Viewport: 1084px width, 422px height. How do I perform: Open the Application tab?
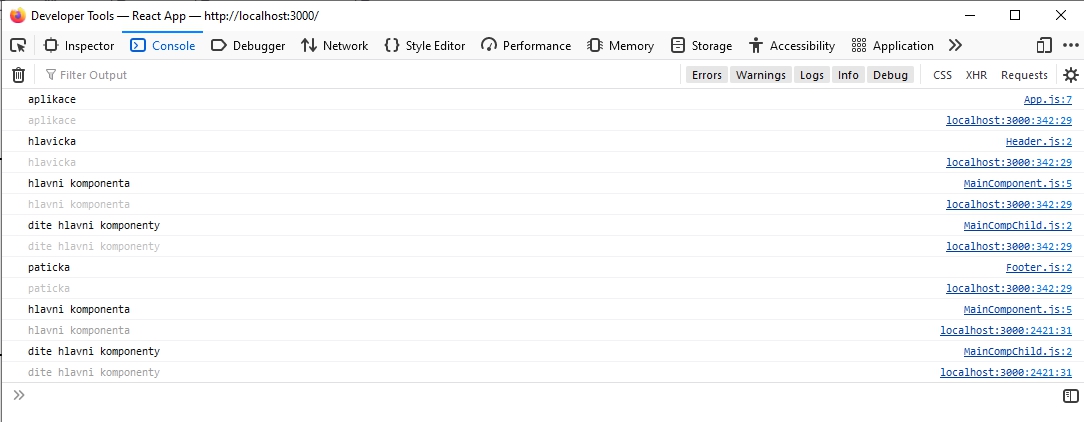pos(893,46)
